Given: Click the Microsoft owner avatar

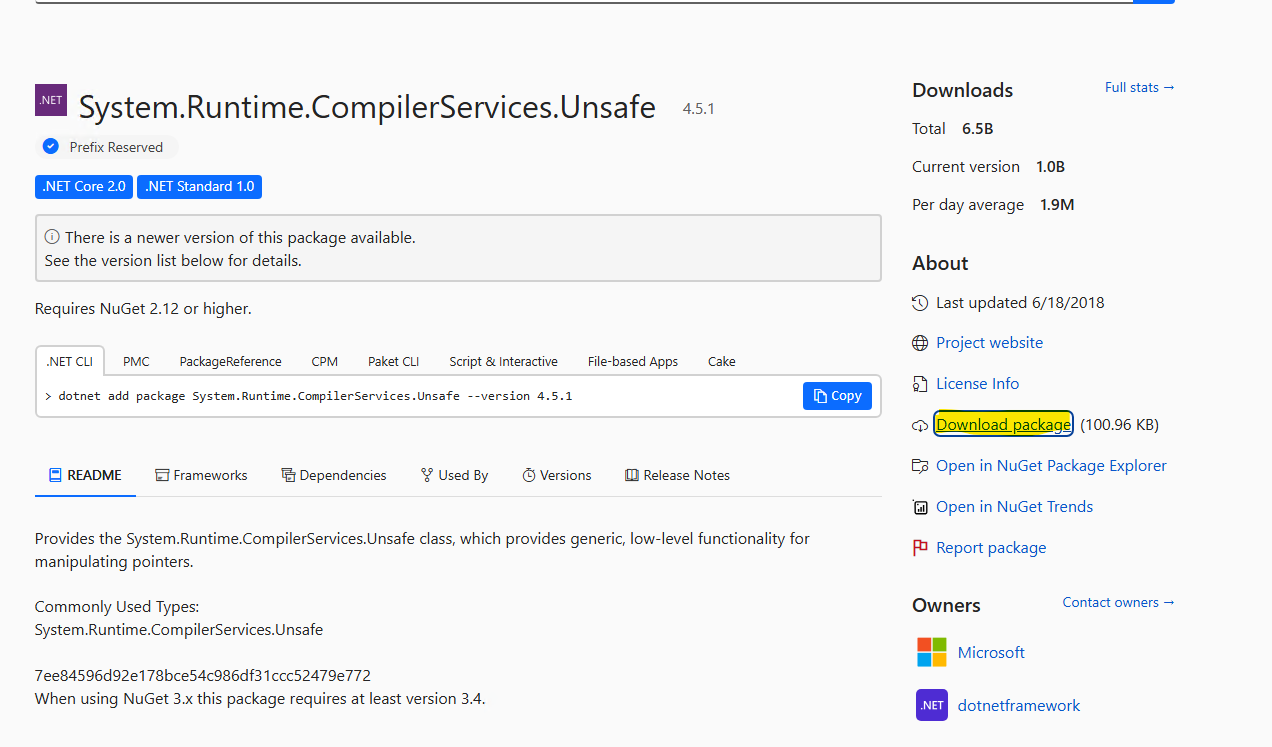Looking at the screenshot, I should (x=930, y=651).
